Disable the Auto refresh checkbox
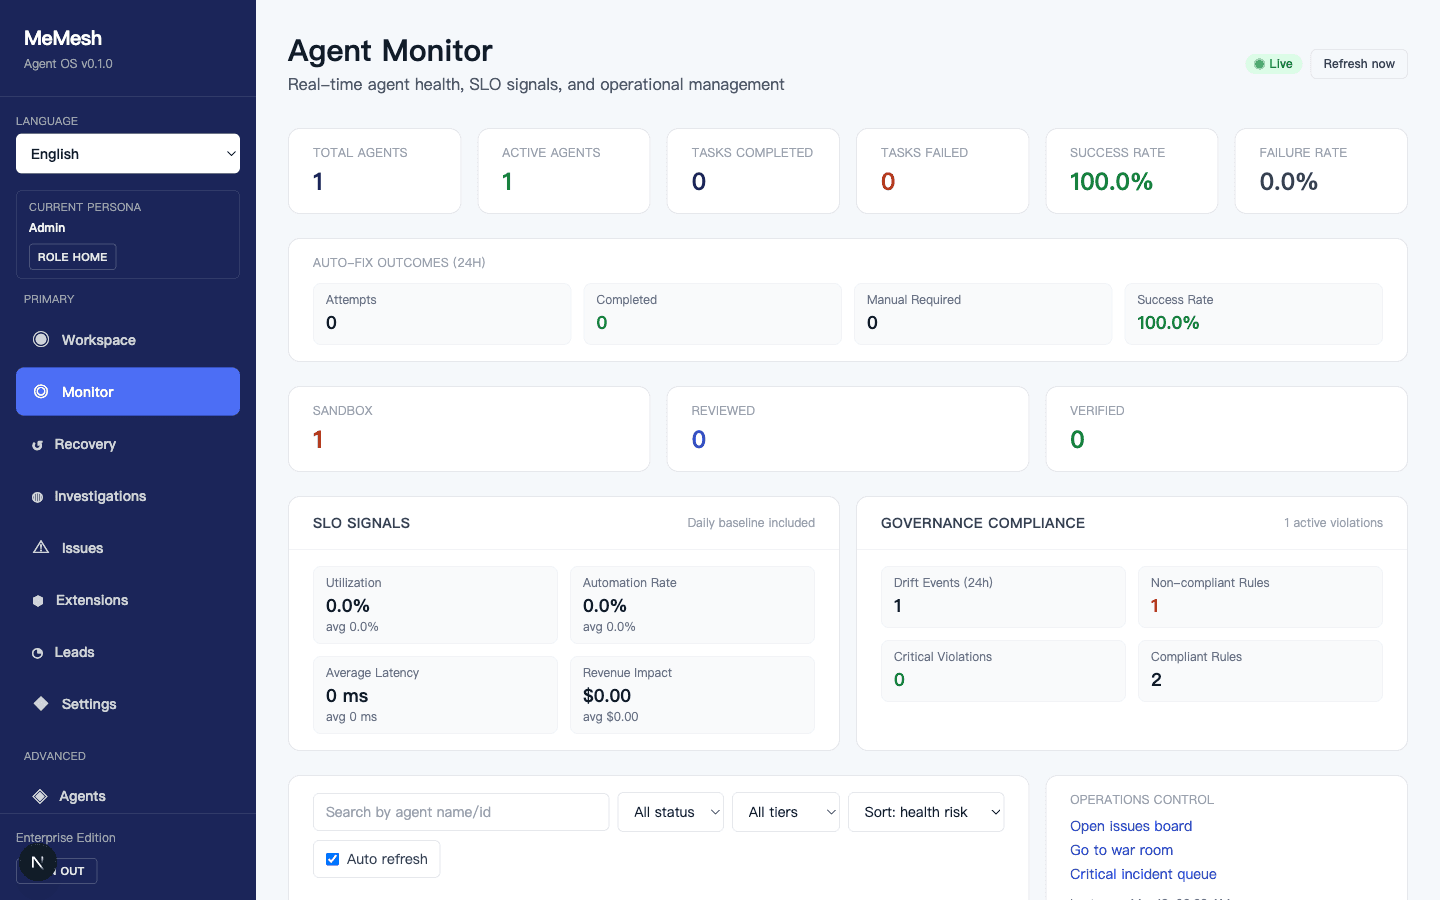This screenshot has width=1440, height=900. click(x=333, y=859)
